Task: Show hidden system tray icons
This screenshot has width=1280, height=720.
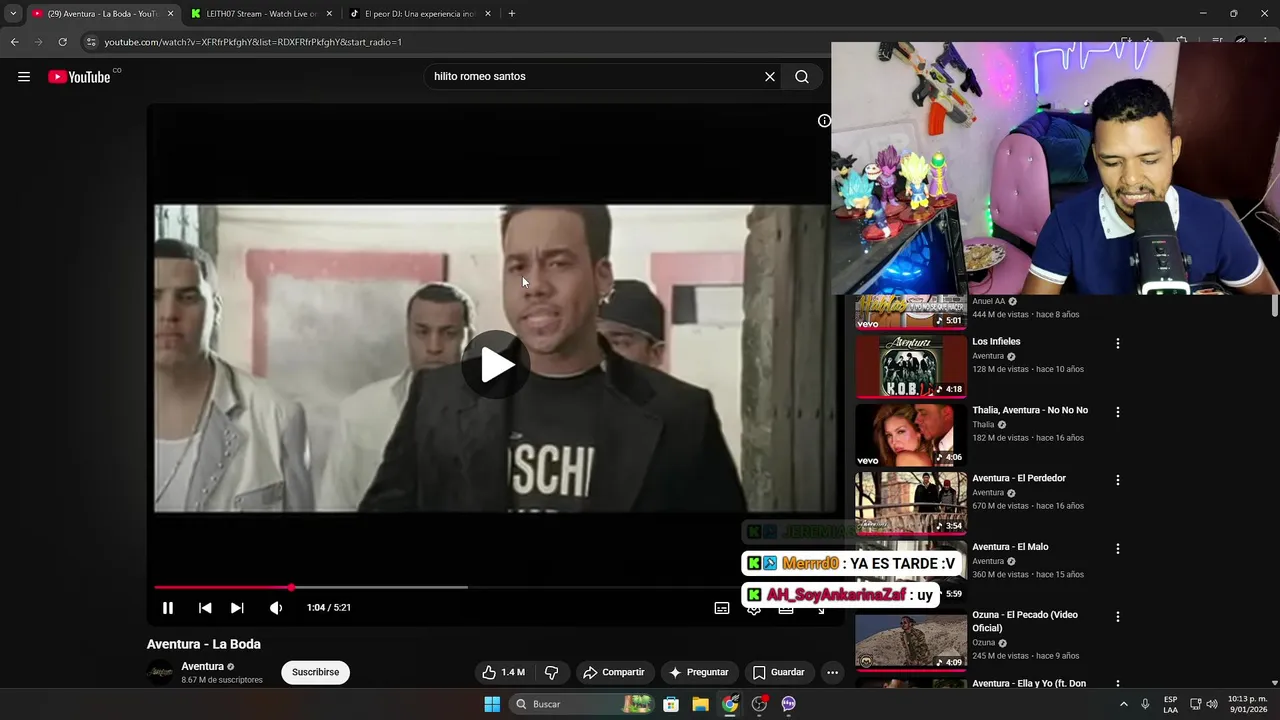Action: (1123, 705)
